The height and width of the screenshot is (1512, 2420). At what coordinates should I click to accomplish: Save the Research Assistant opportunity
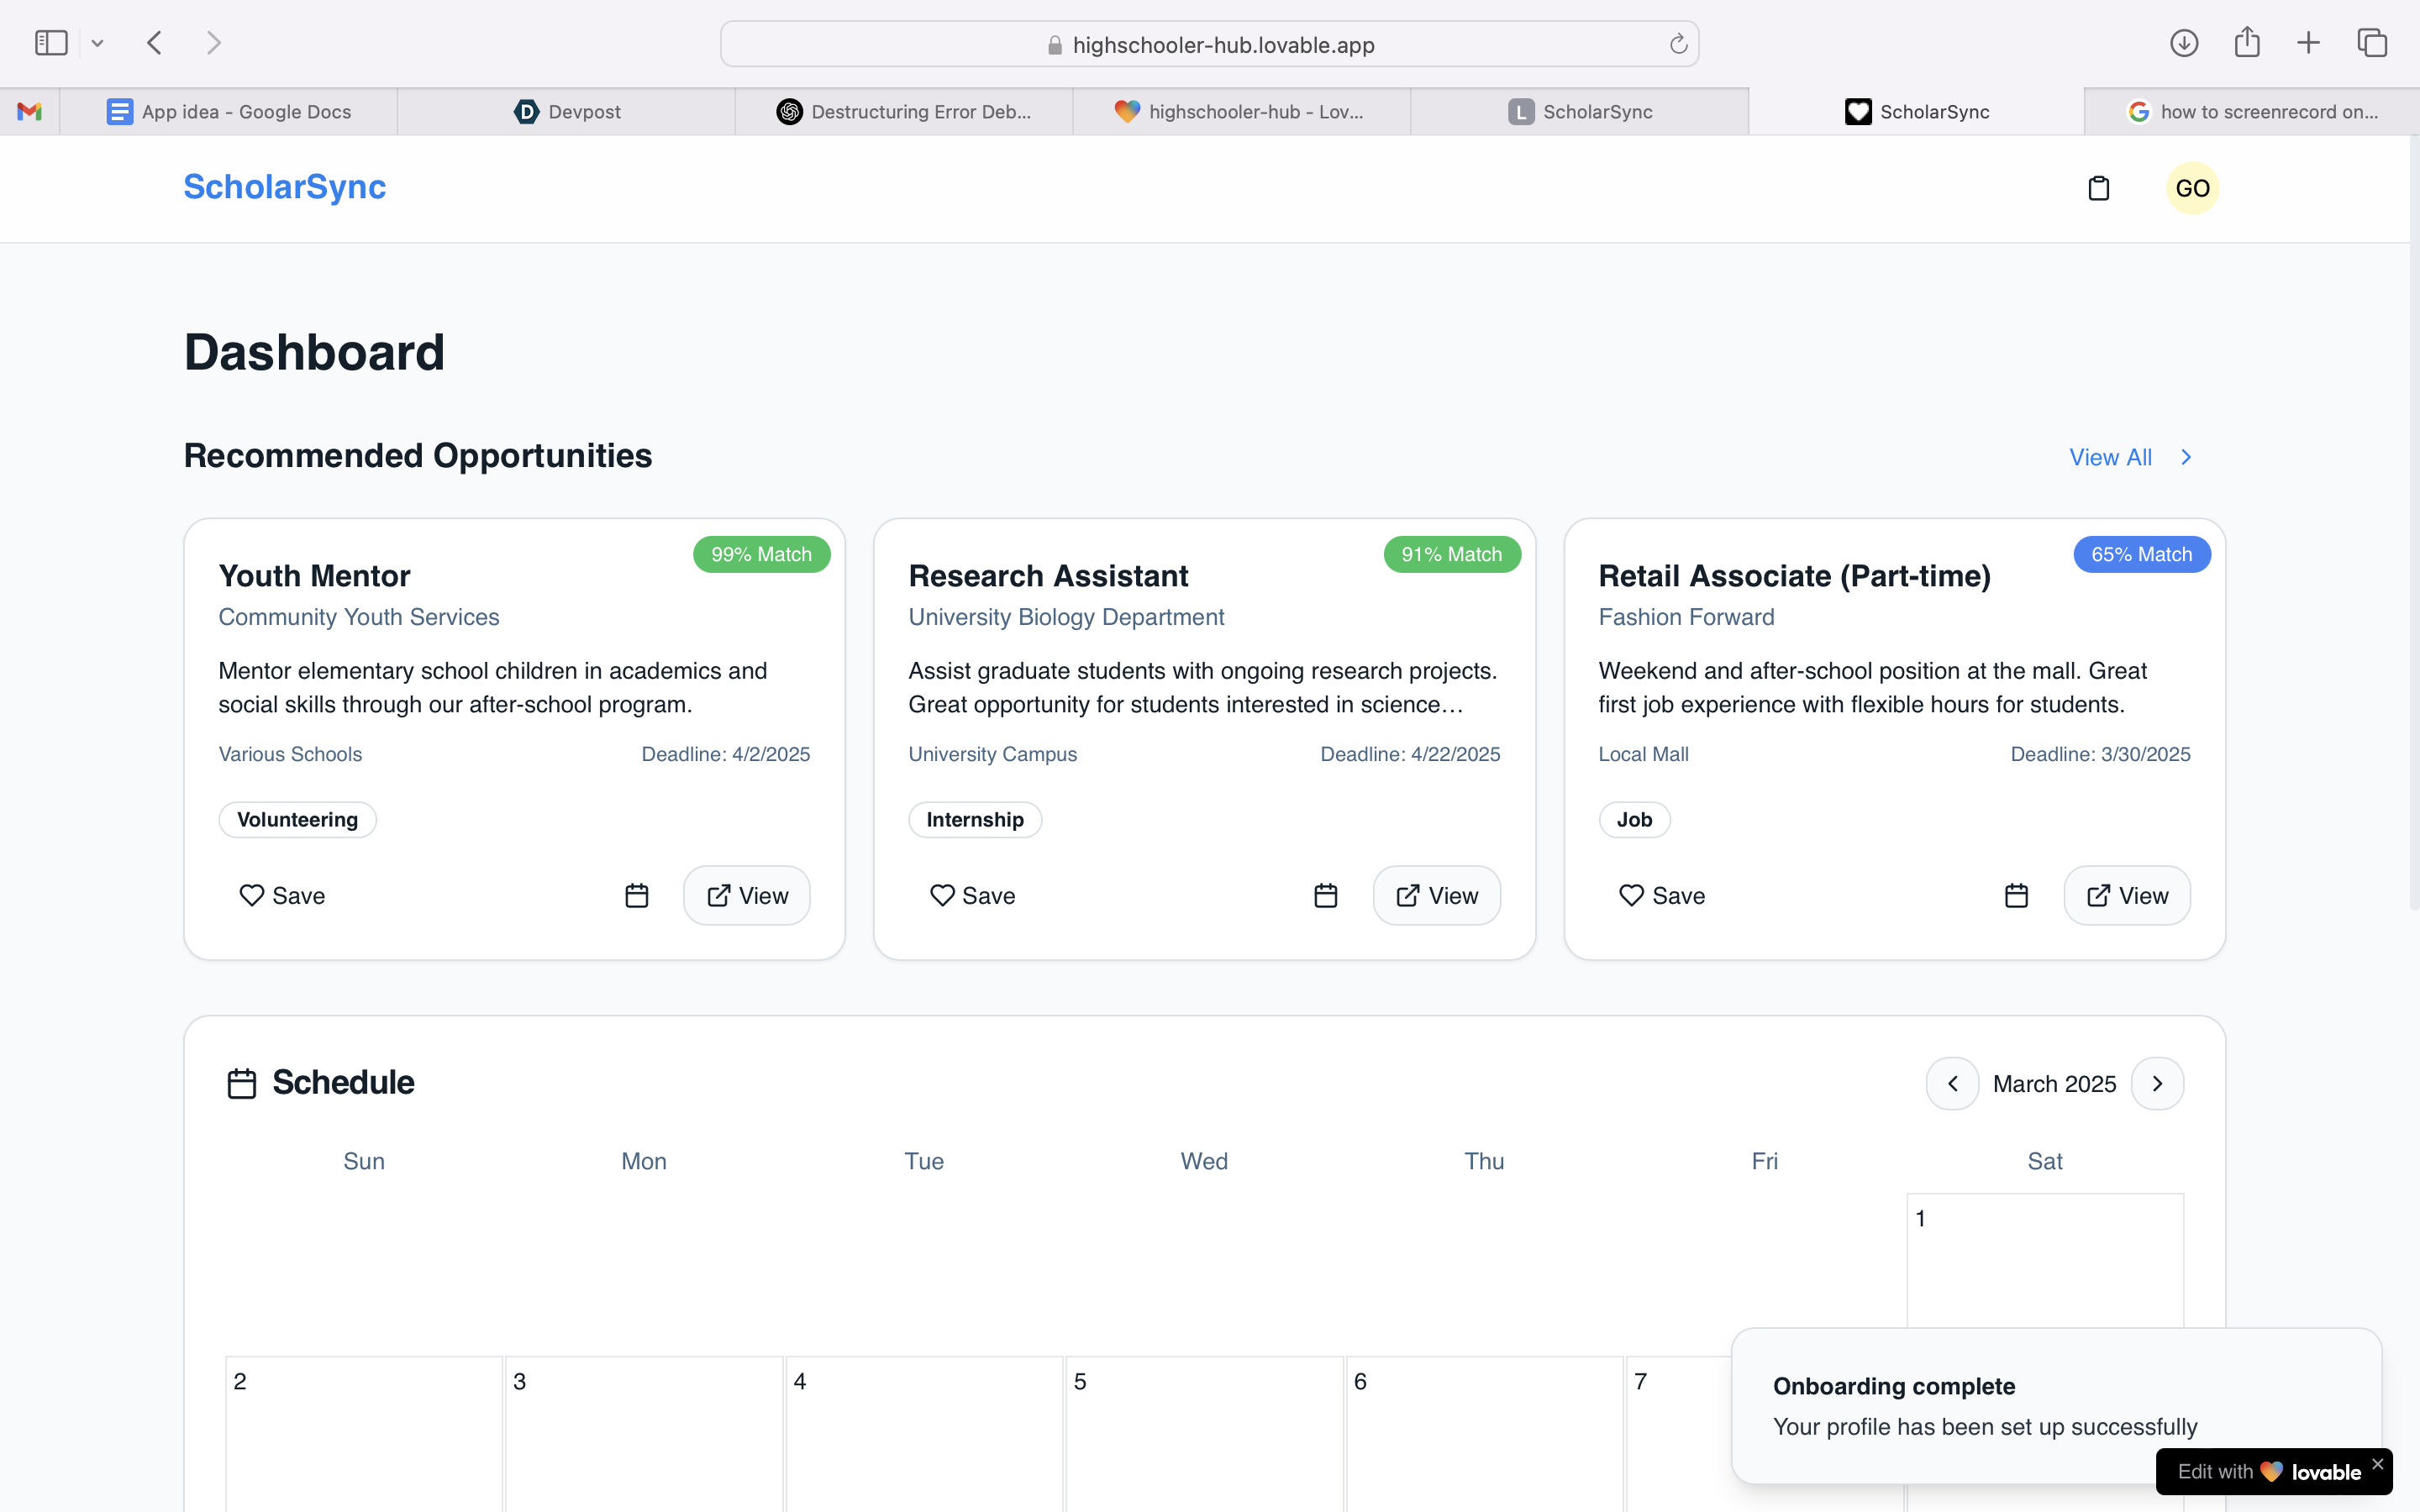click(x=972, y=895)
